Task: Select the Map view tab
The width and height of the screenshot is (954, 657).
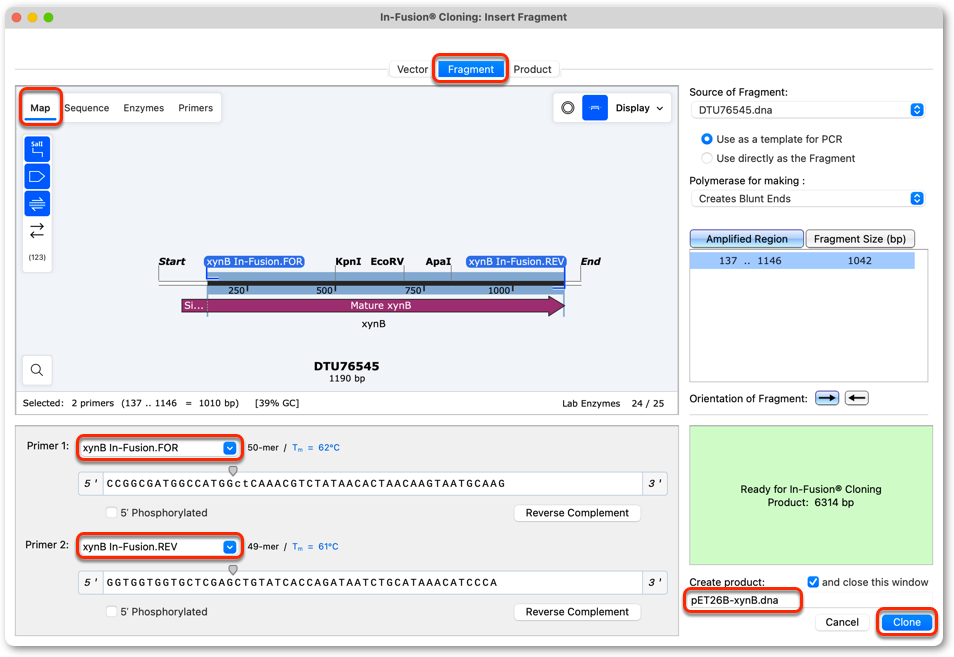Action: (40, 108)
